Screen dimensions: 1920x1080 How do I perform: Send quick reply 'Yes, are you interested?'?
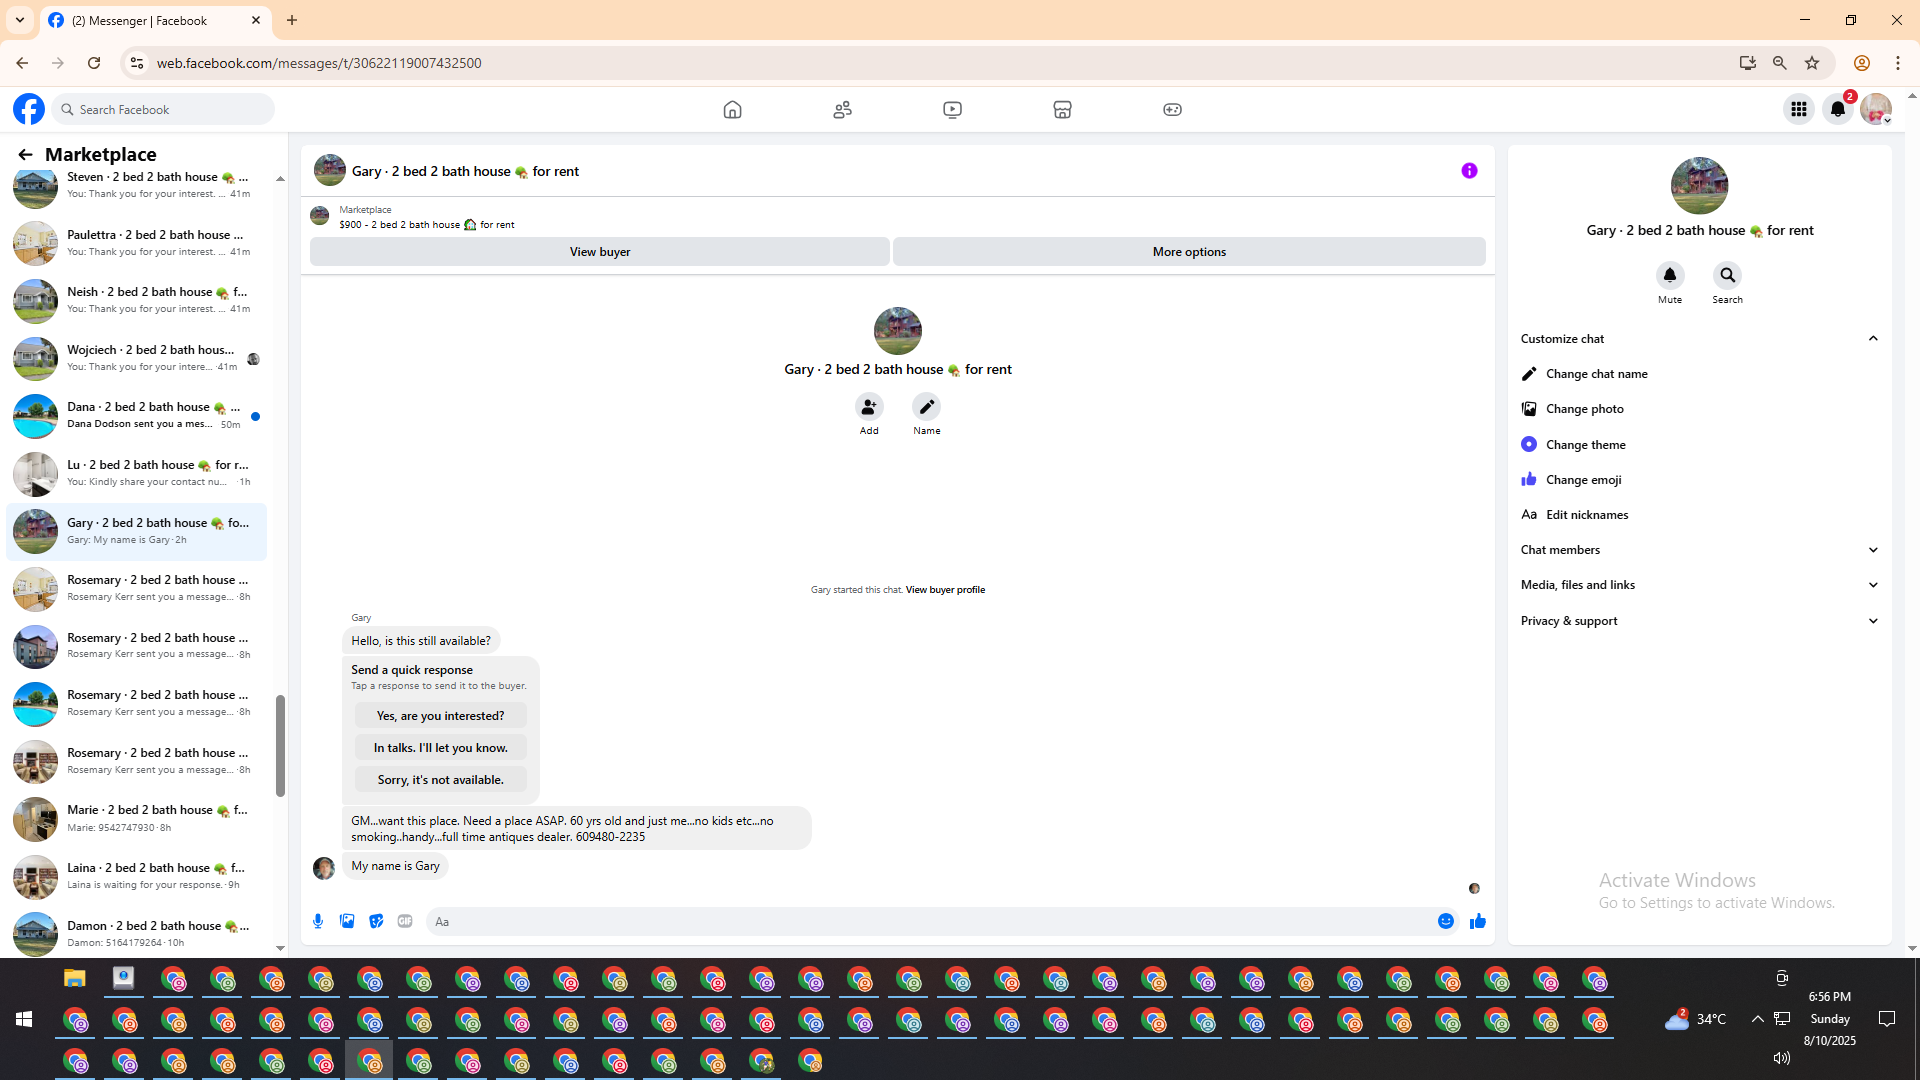pyautogui.click(x=440, y=716)
